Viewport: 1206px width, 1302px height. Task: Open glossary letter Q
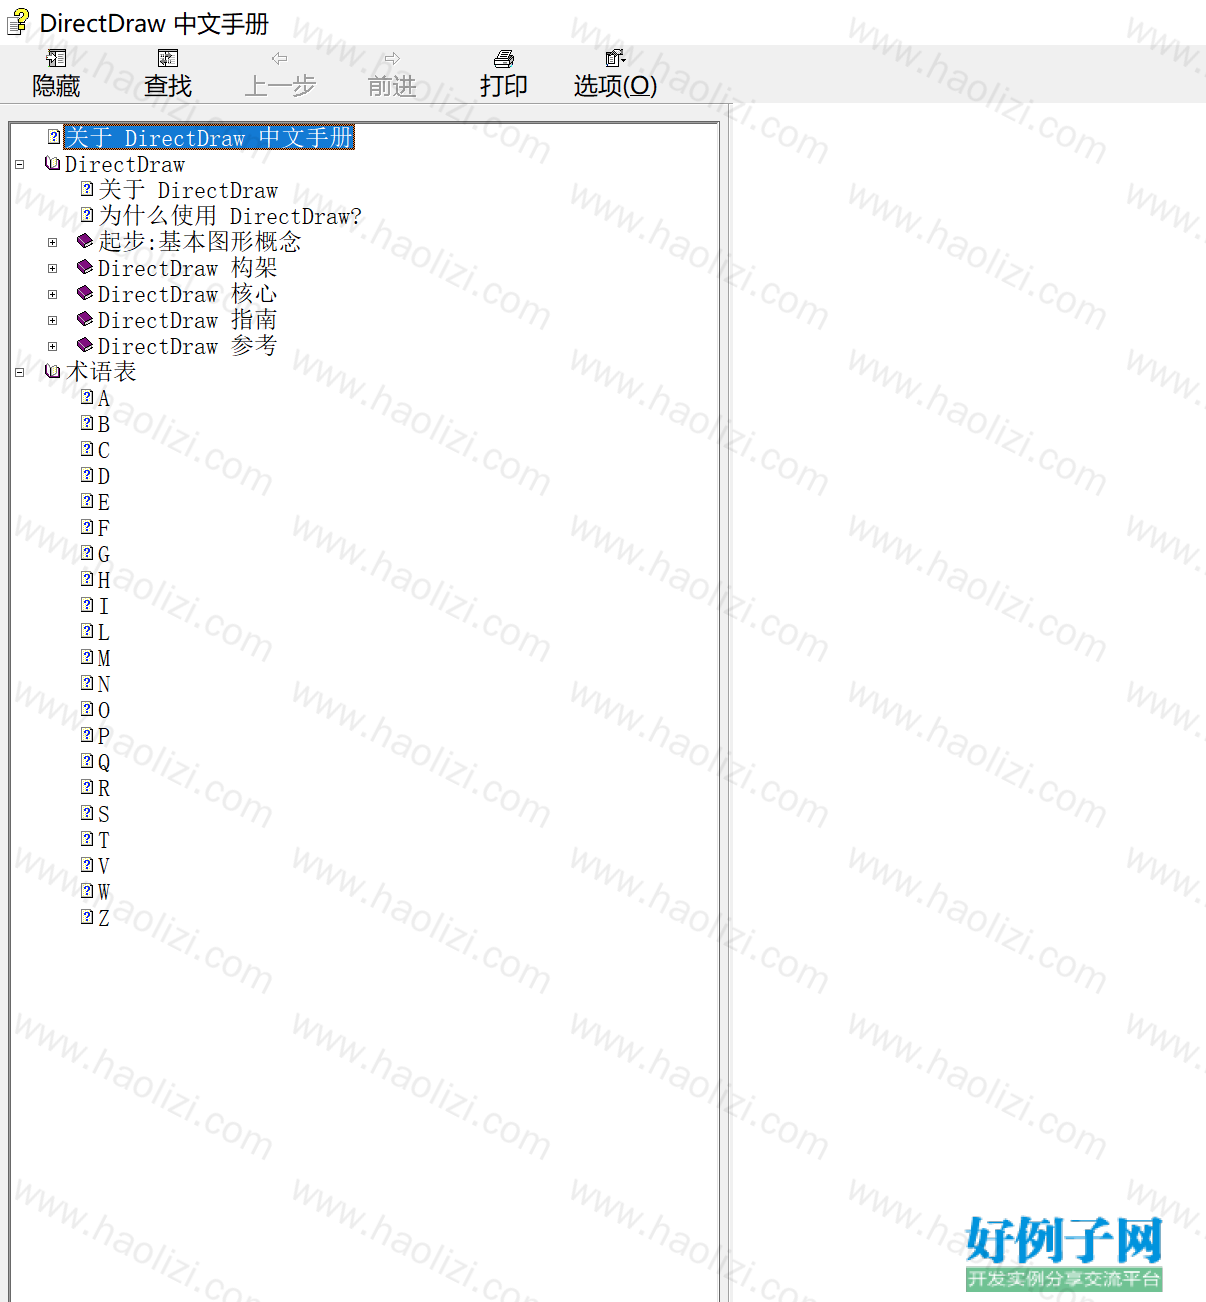pos(104,762)
